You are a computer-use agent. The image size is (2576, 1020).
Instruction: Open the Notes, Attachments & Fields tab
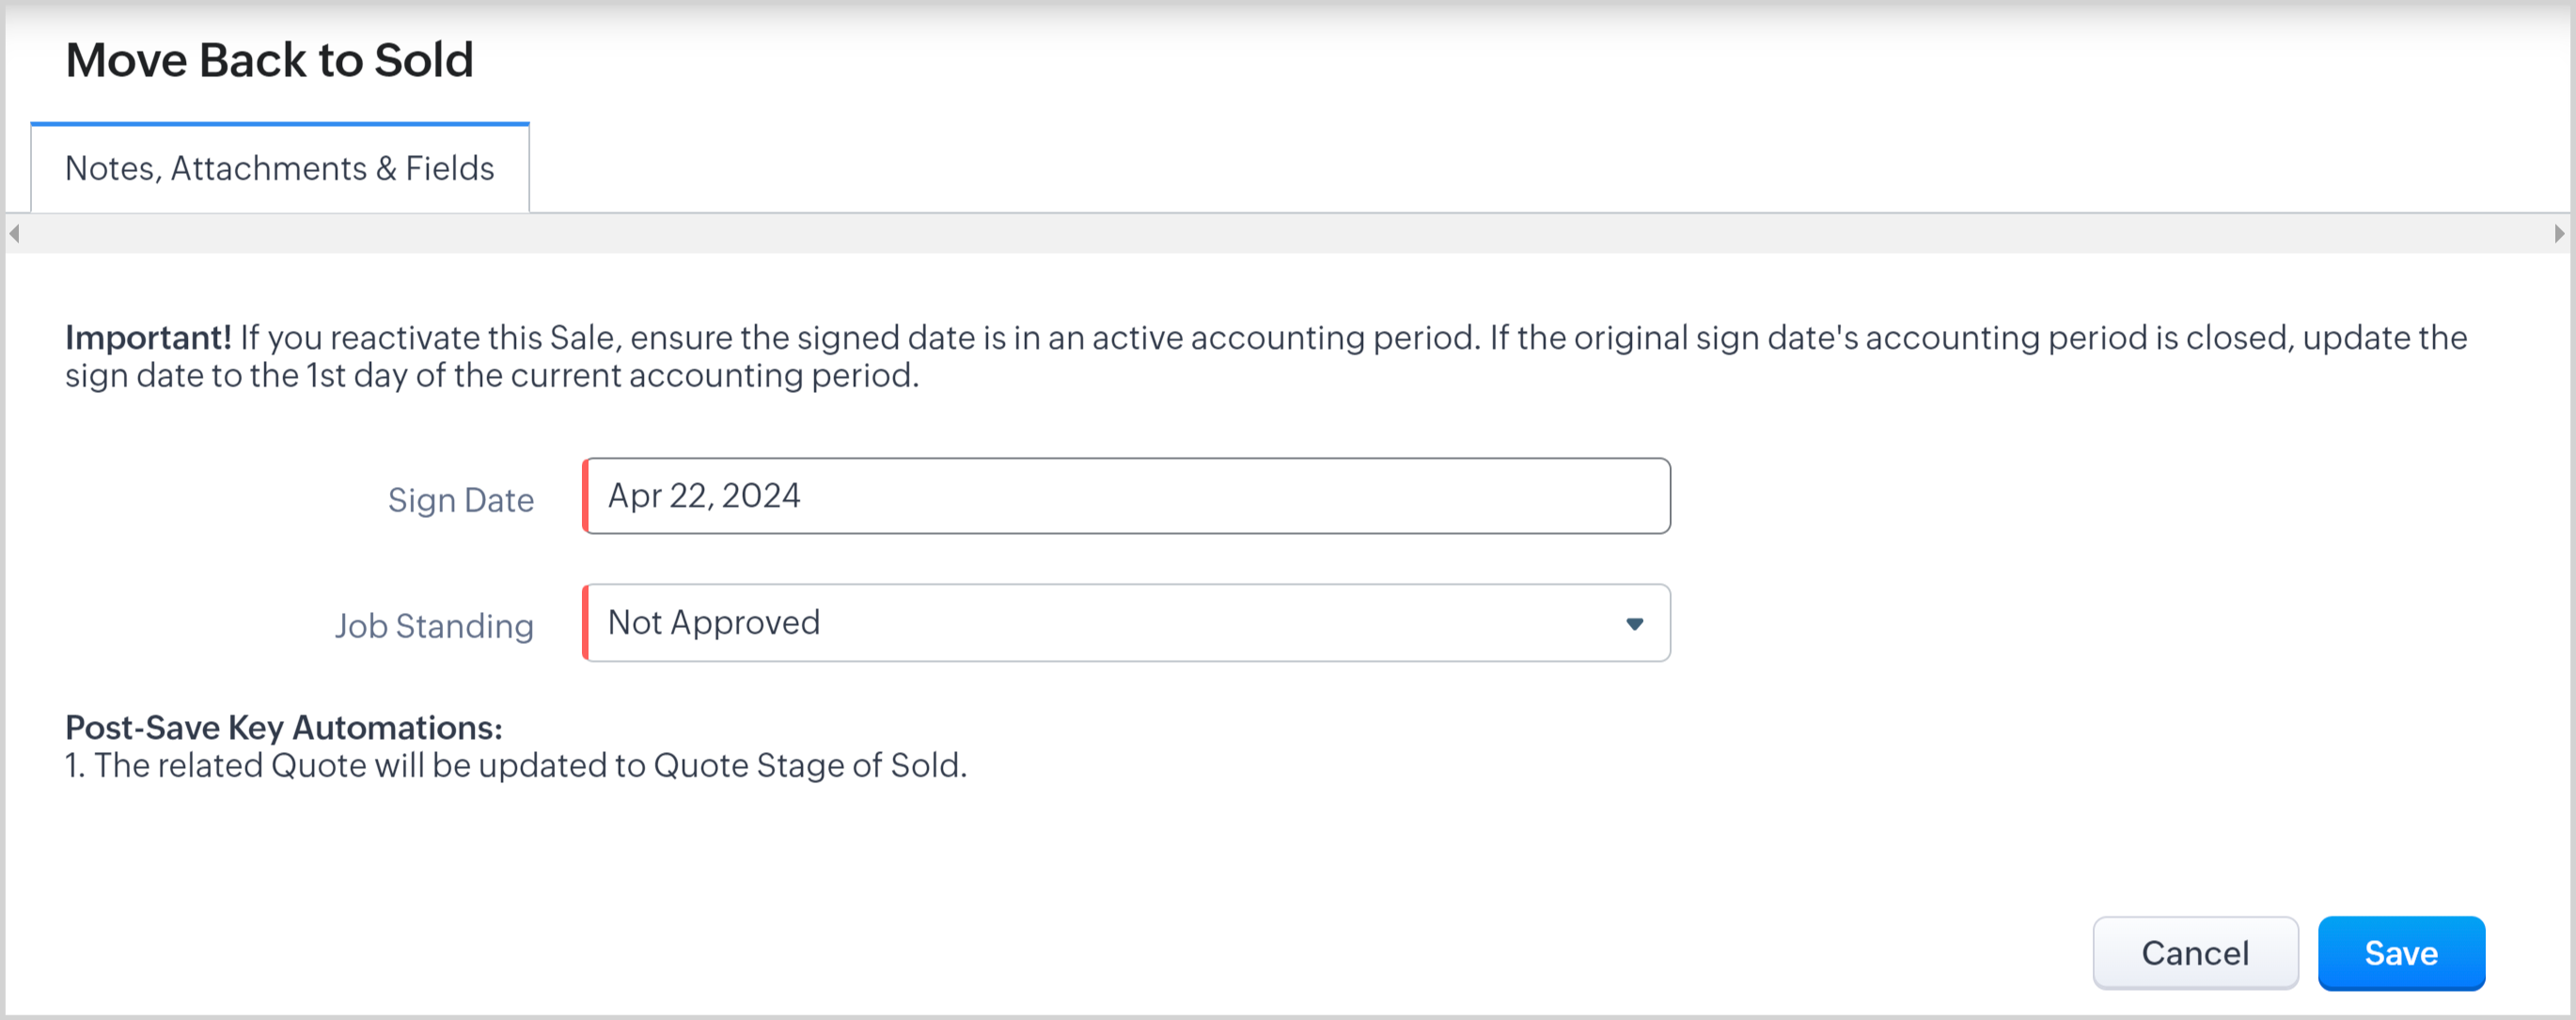point(279,168)
